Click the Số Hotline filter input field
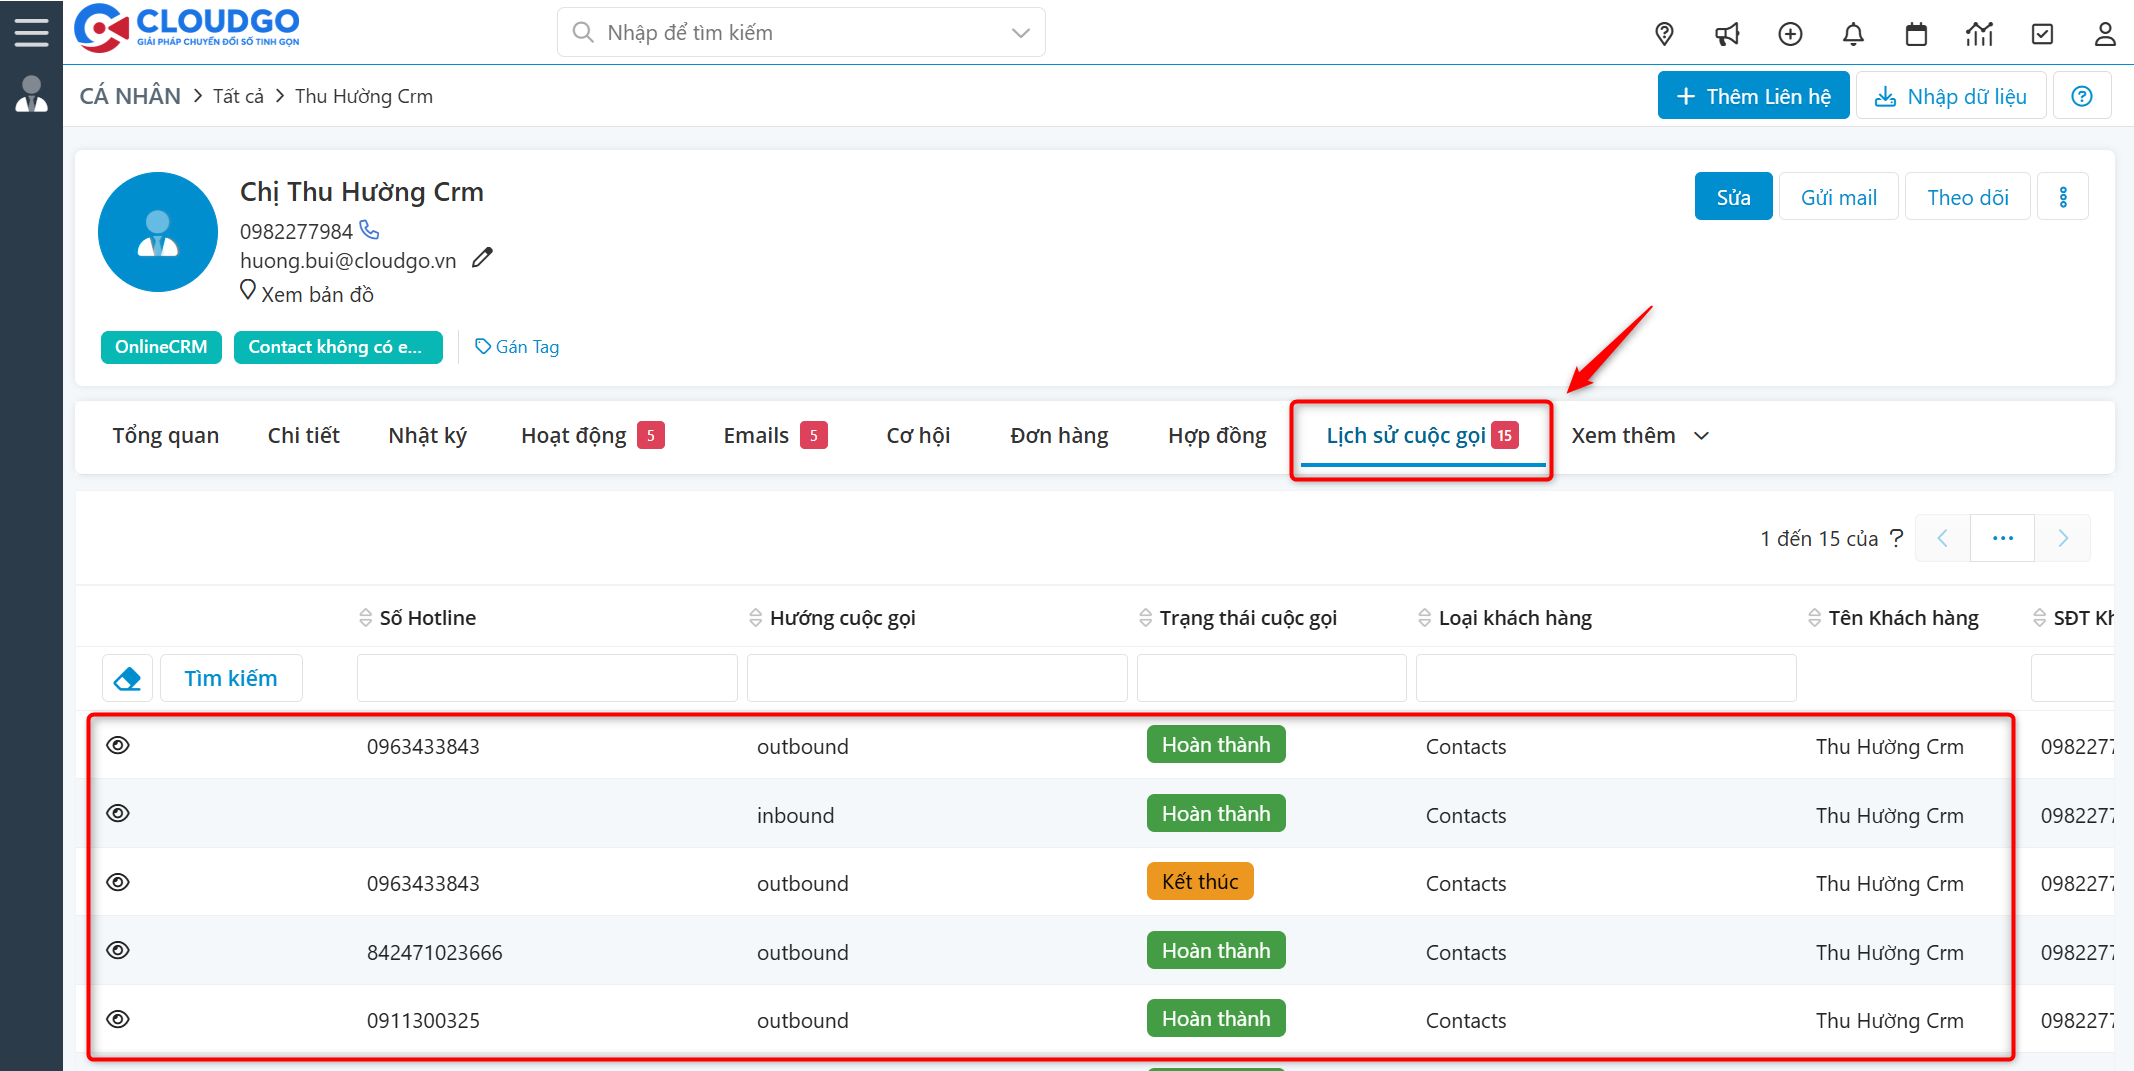This screenshot has height=1071, width=2134. 547,679
